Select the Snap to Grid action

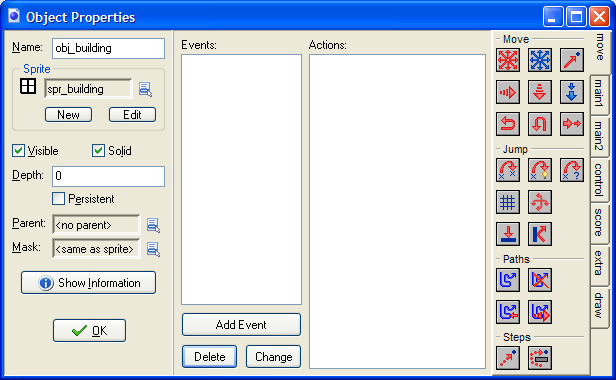pos(508,202)
